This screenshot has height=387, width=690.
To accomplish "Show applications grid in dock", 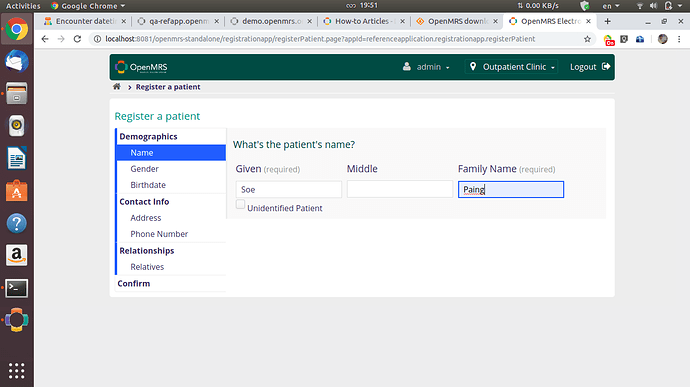I will tap(17, 371).
